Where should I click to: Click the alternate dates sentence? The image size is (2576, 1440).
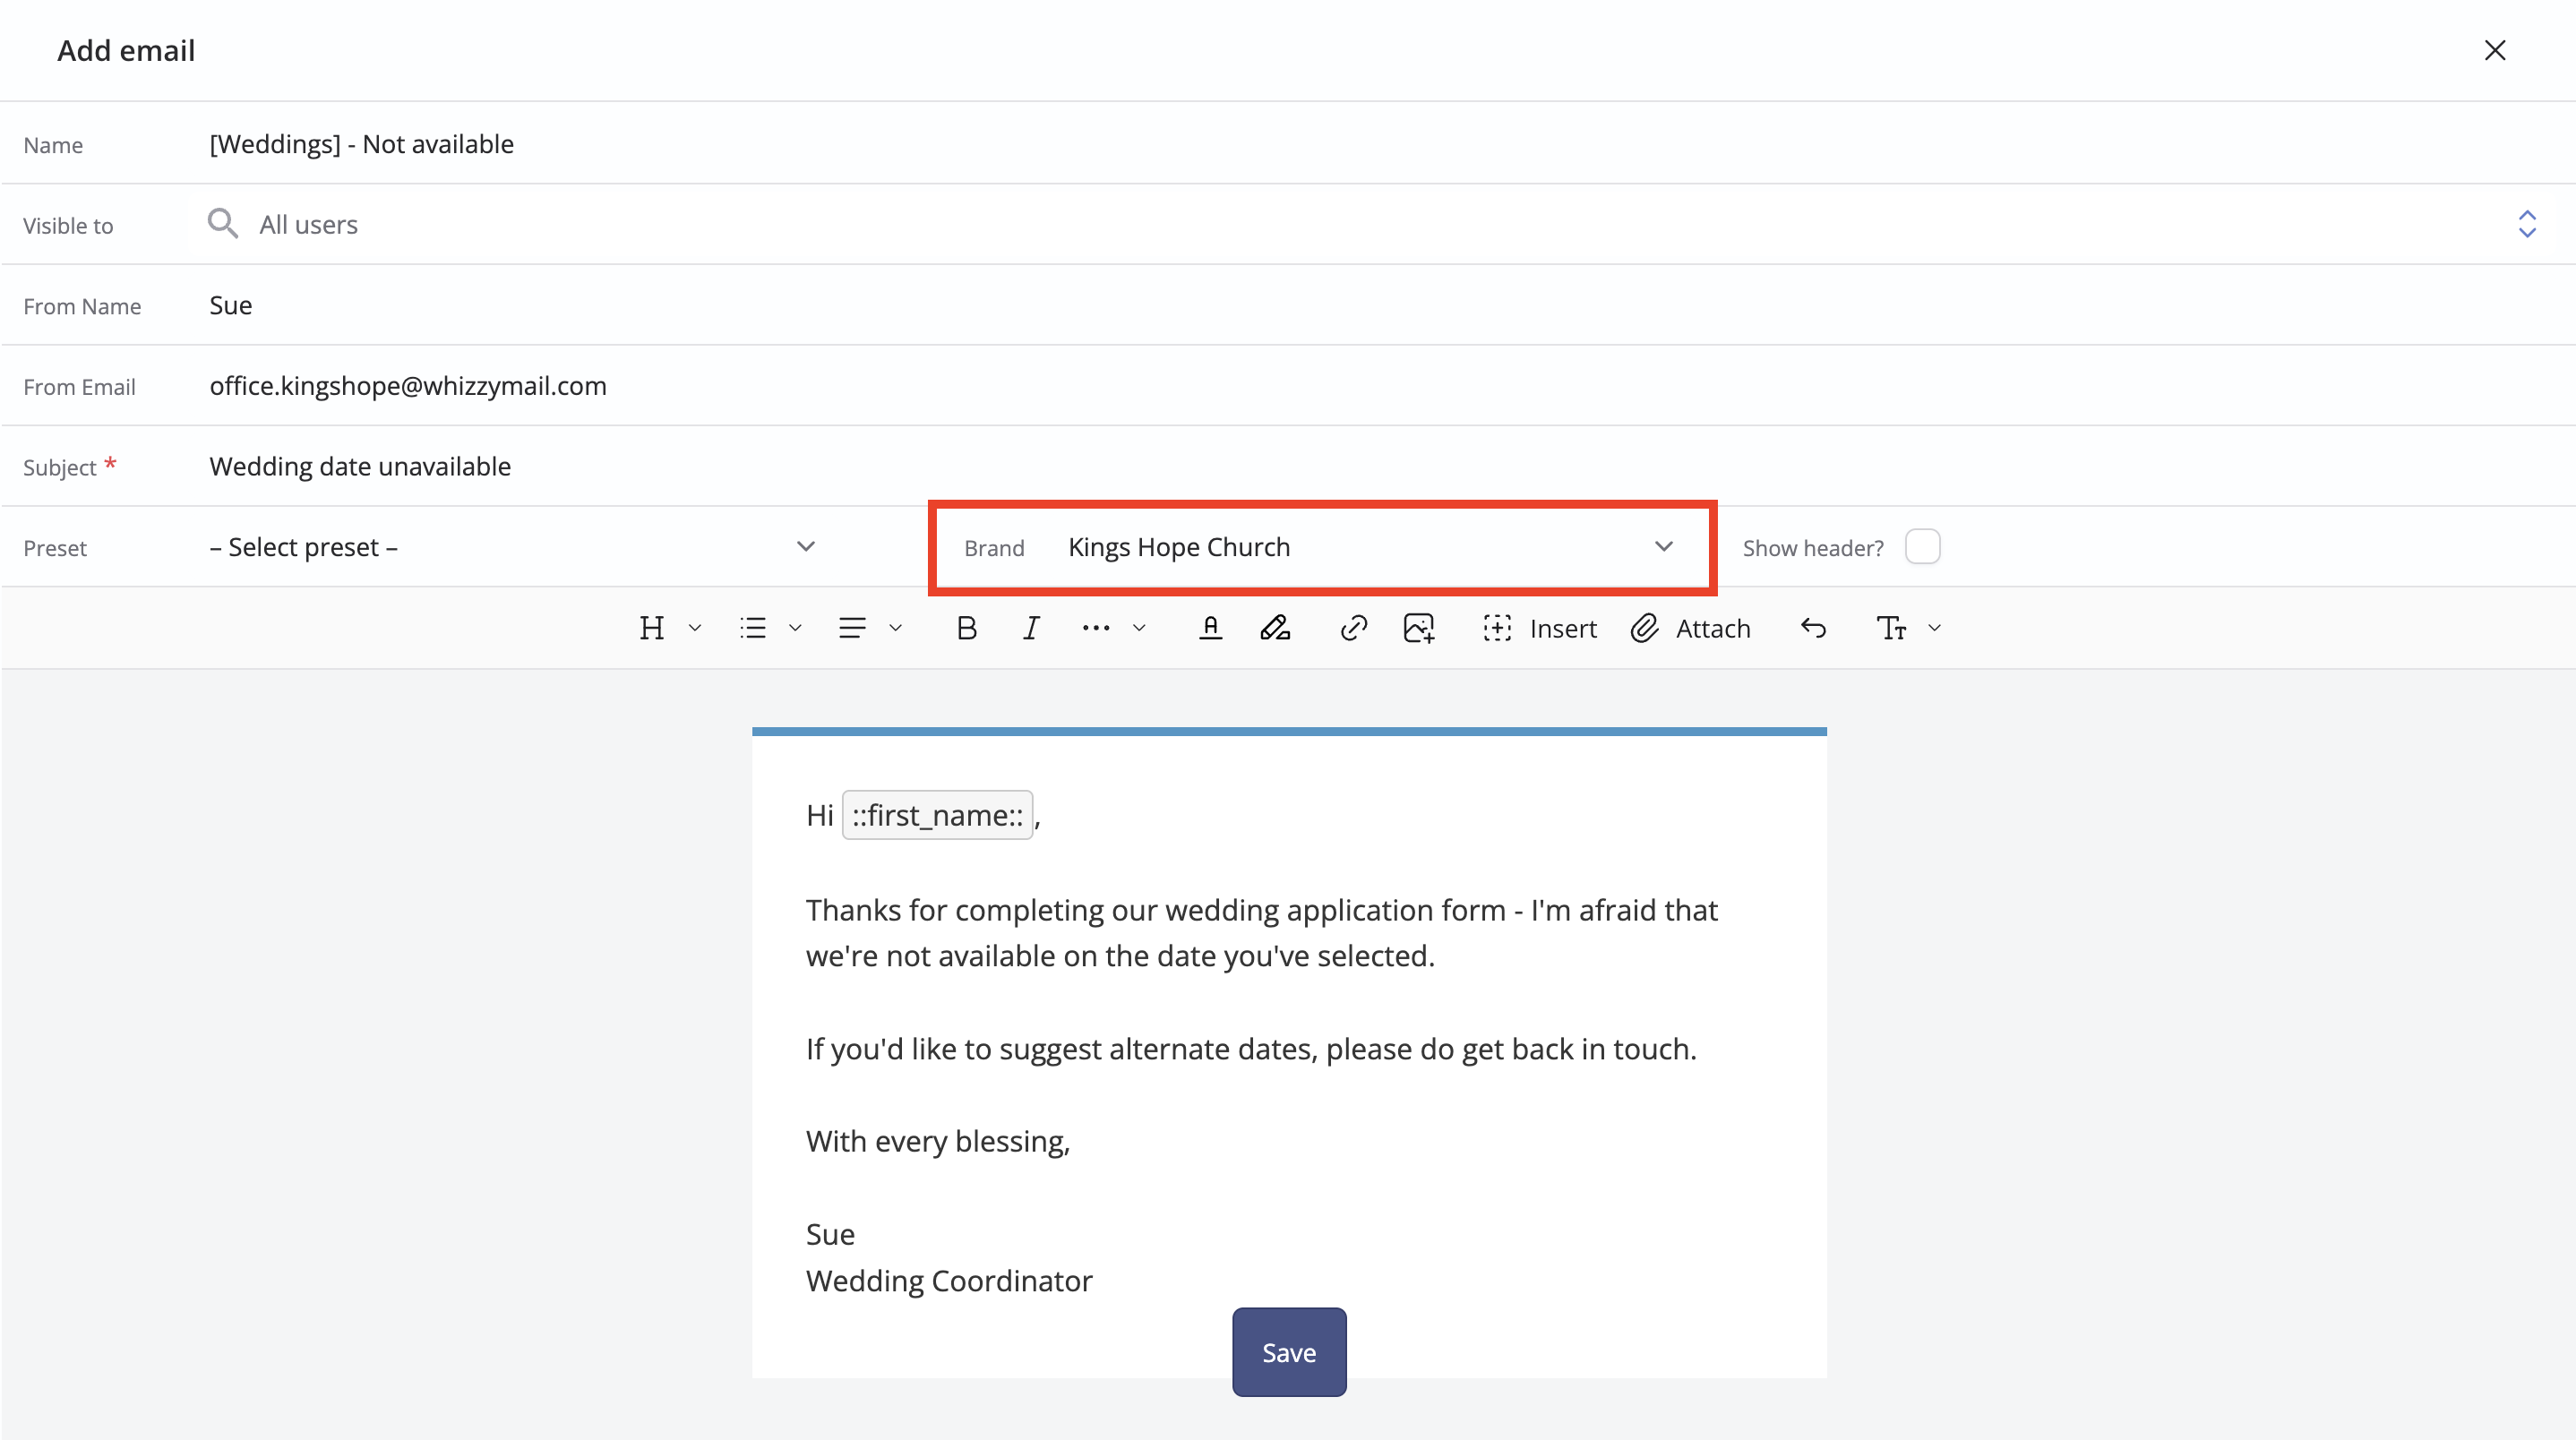1251,1049
